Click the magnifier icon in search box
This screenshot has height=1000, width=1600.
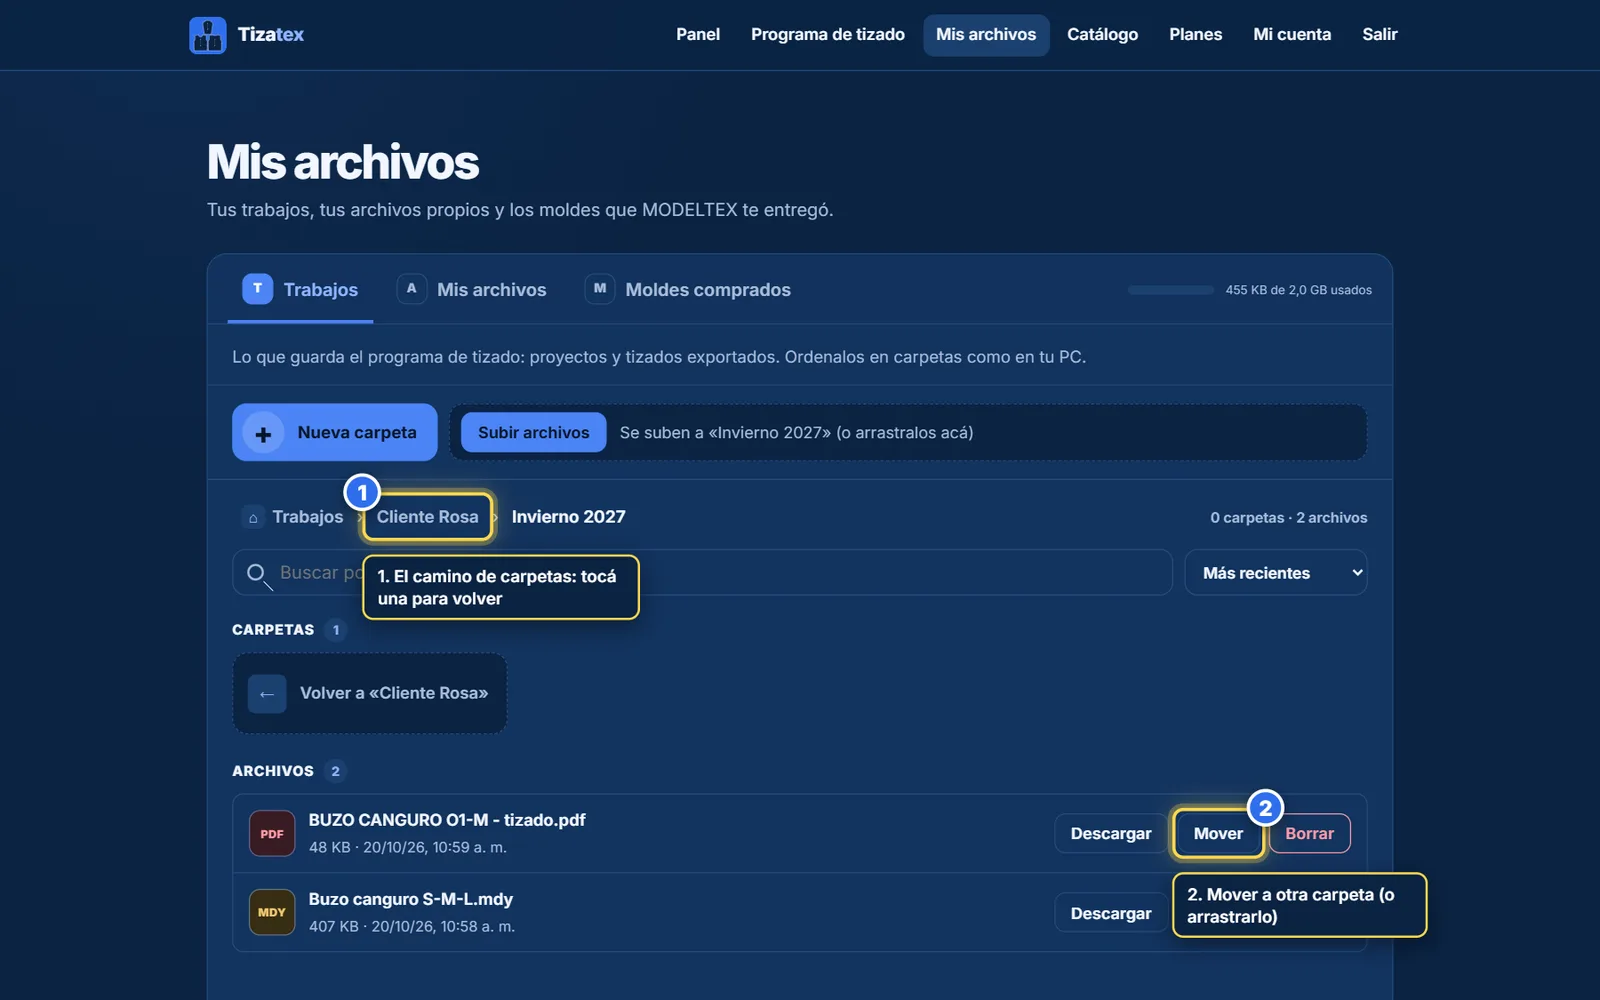coord(258,575)
